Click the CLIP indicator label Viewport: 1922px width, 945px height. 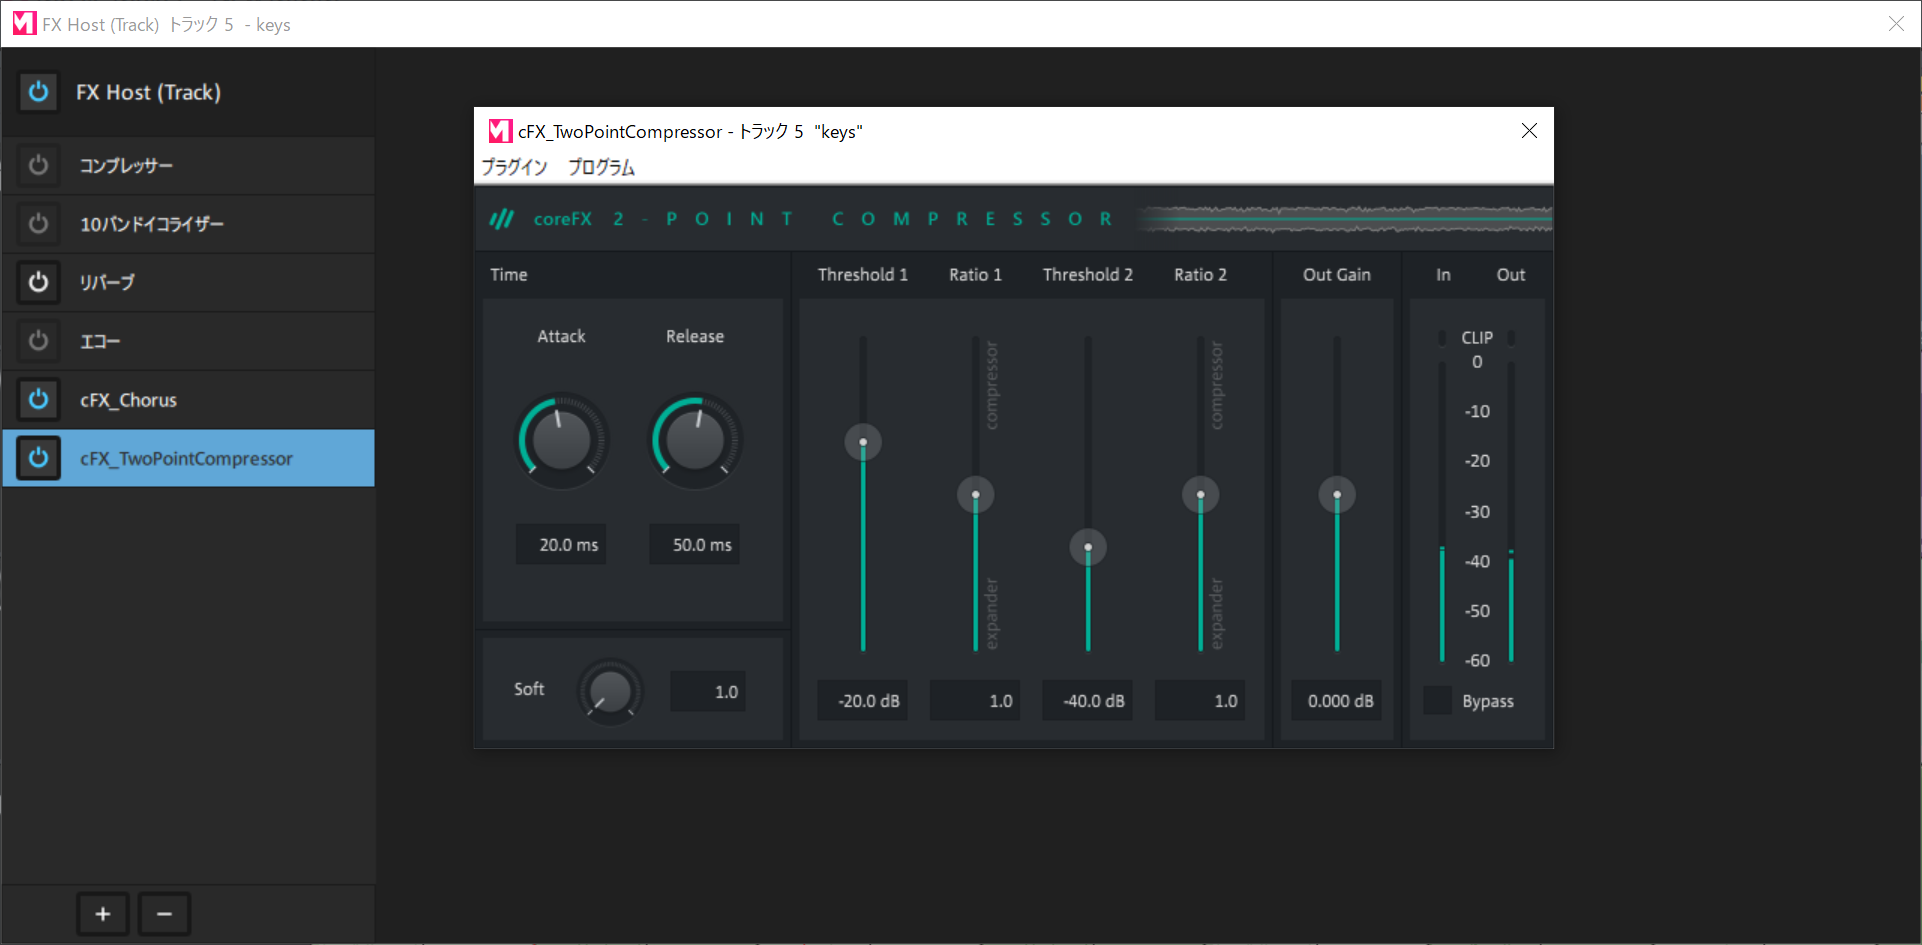pyautogui.click(x=1477, y=338)
